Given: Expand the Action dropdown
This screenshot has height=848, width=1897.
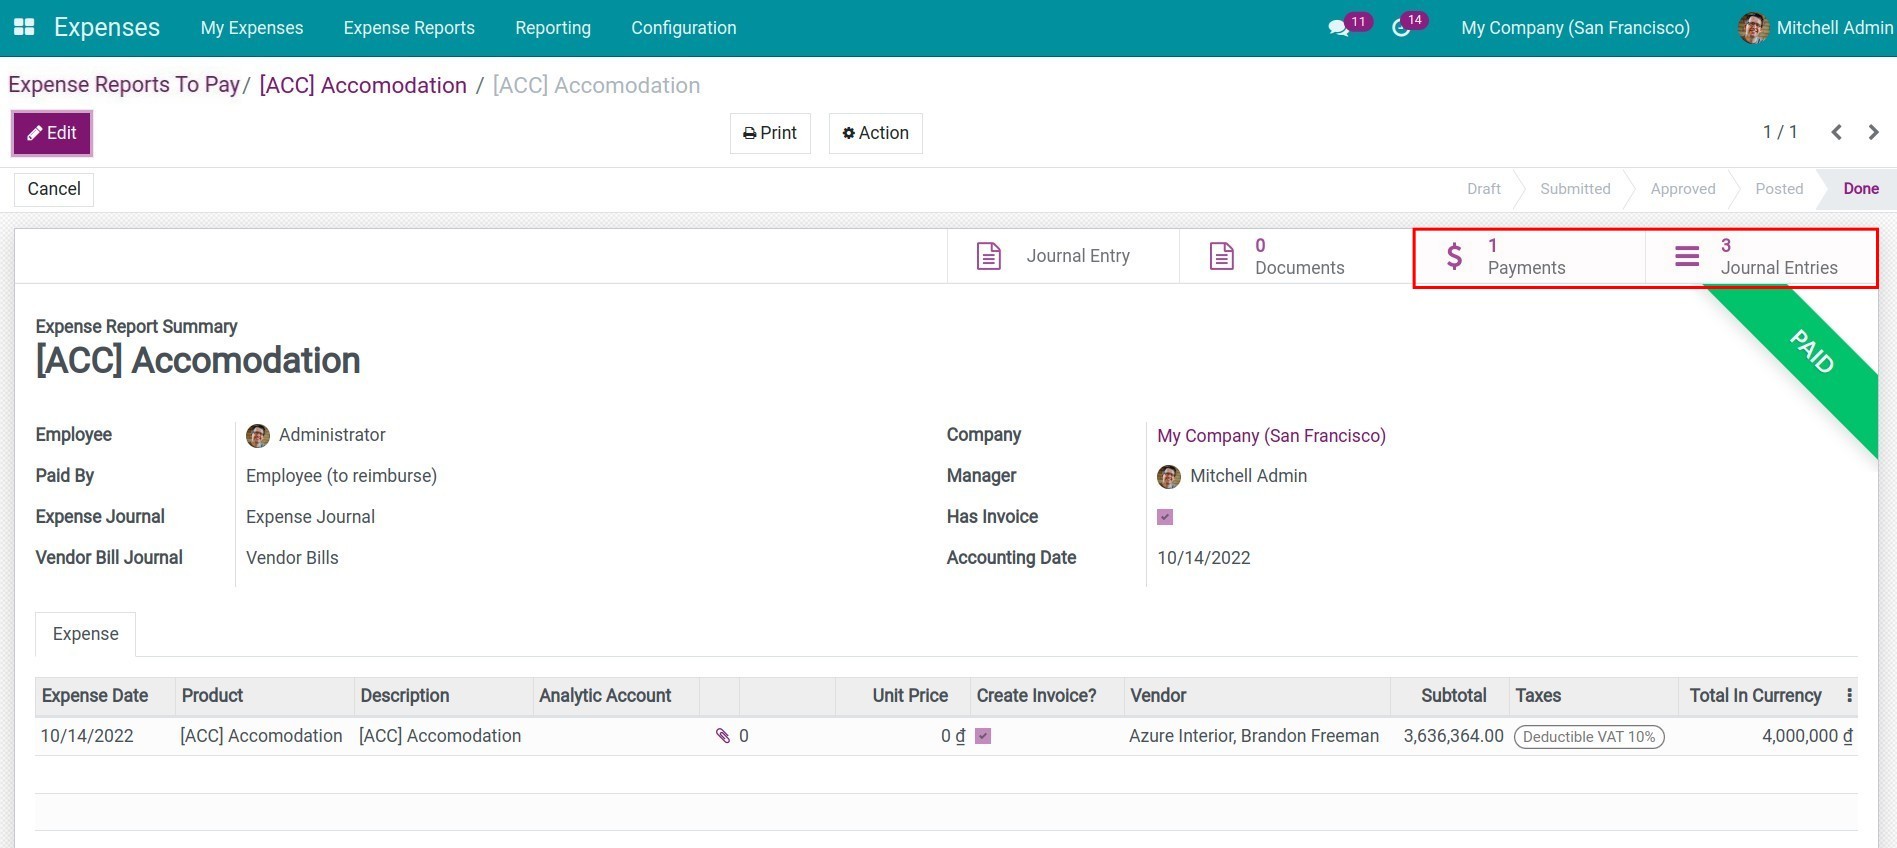Looking at the screenshot, I should point(875,133).
